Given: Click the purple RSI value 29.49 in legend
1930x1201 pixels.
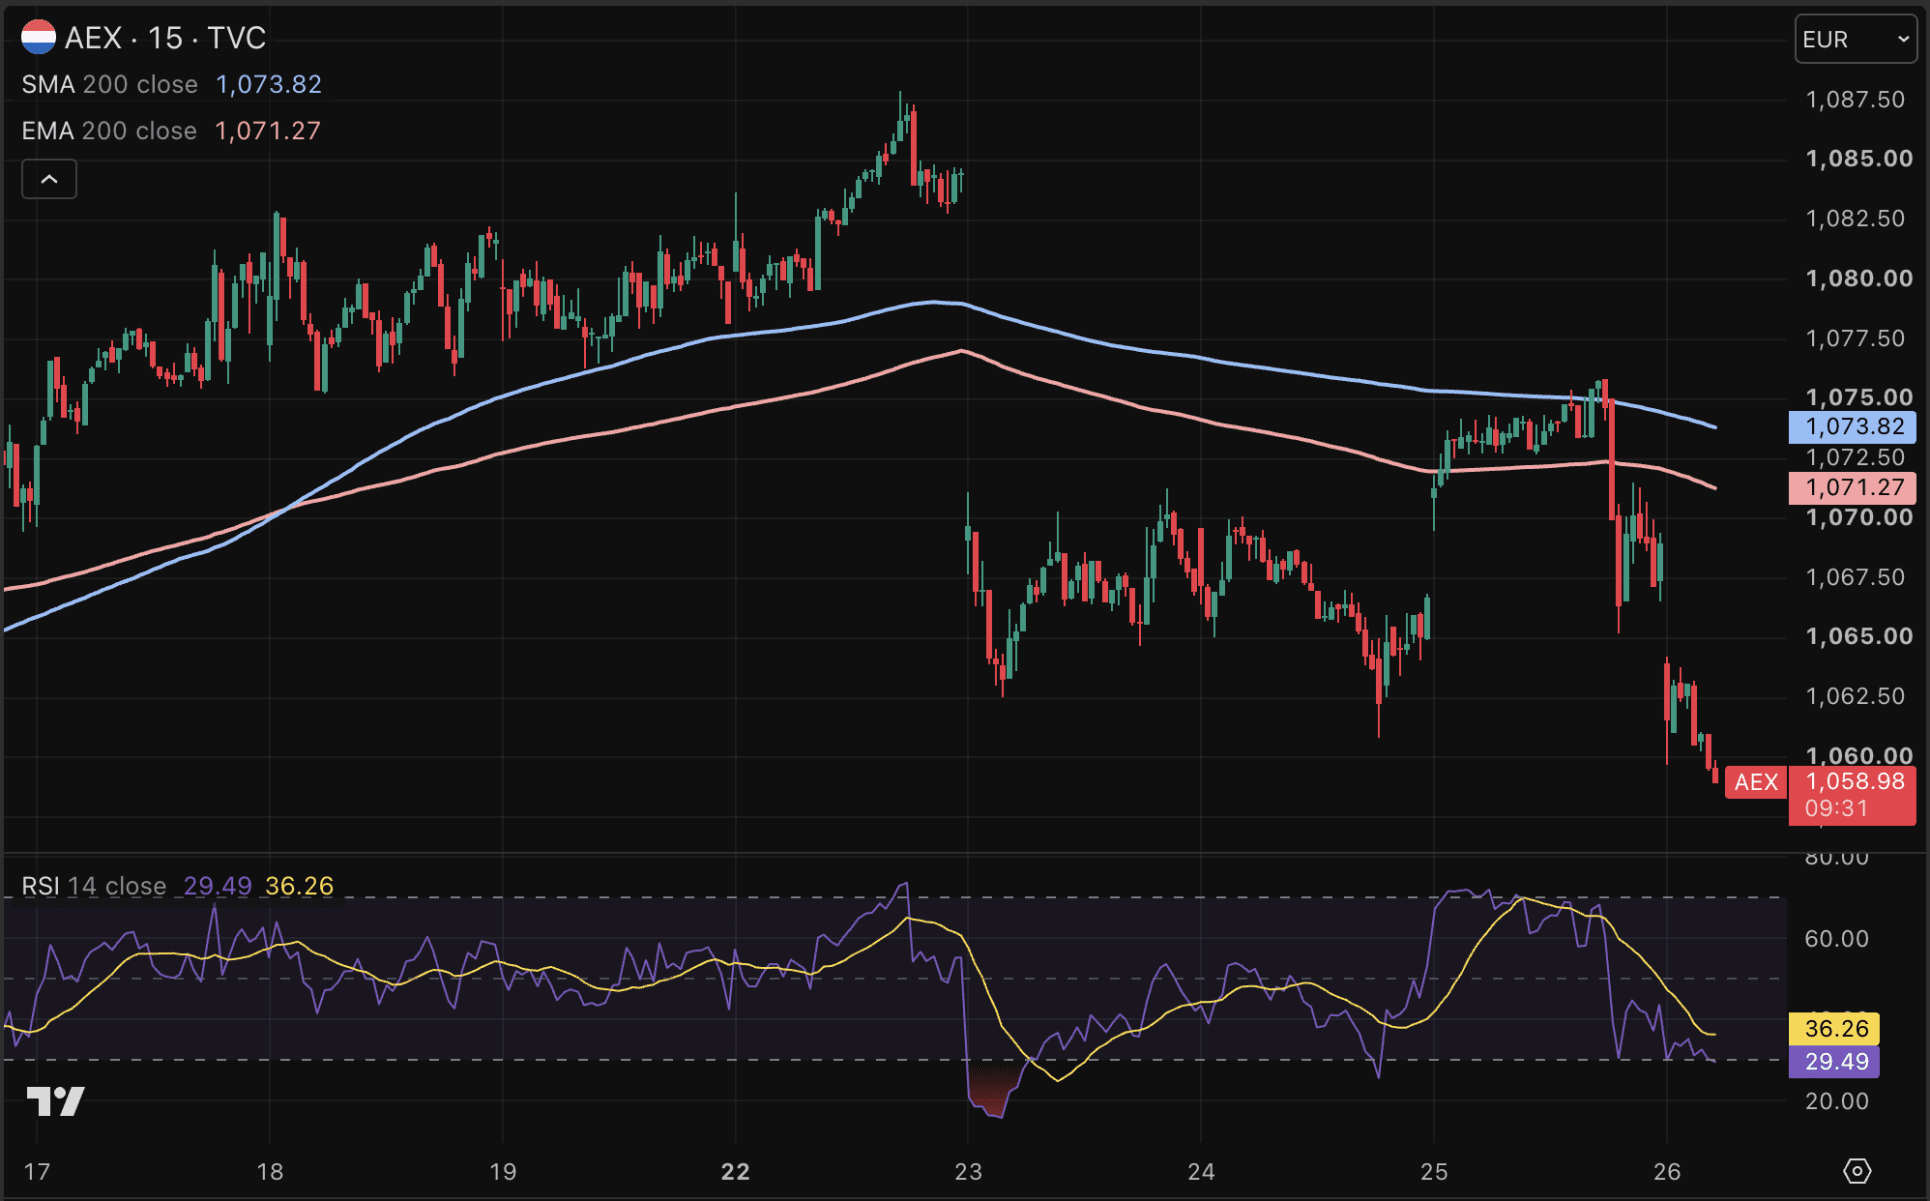Looking at the screenshot, I should pos(218,886).
